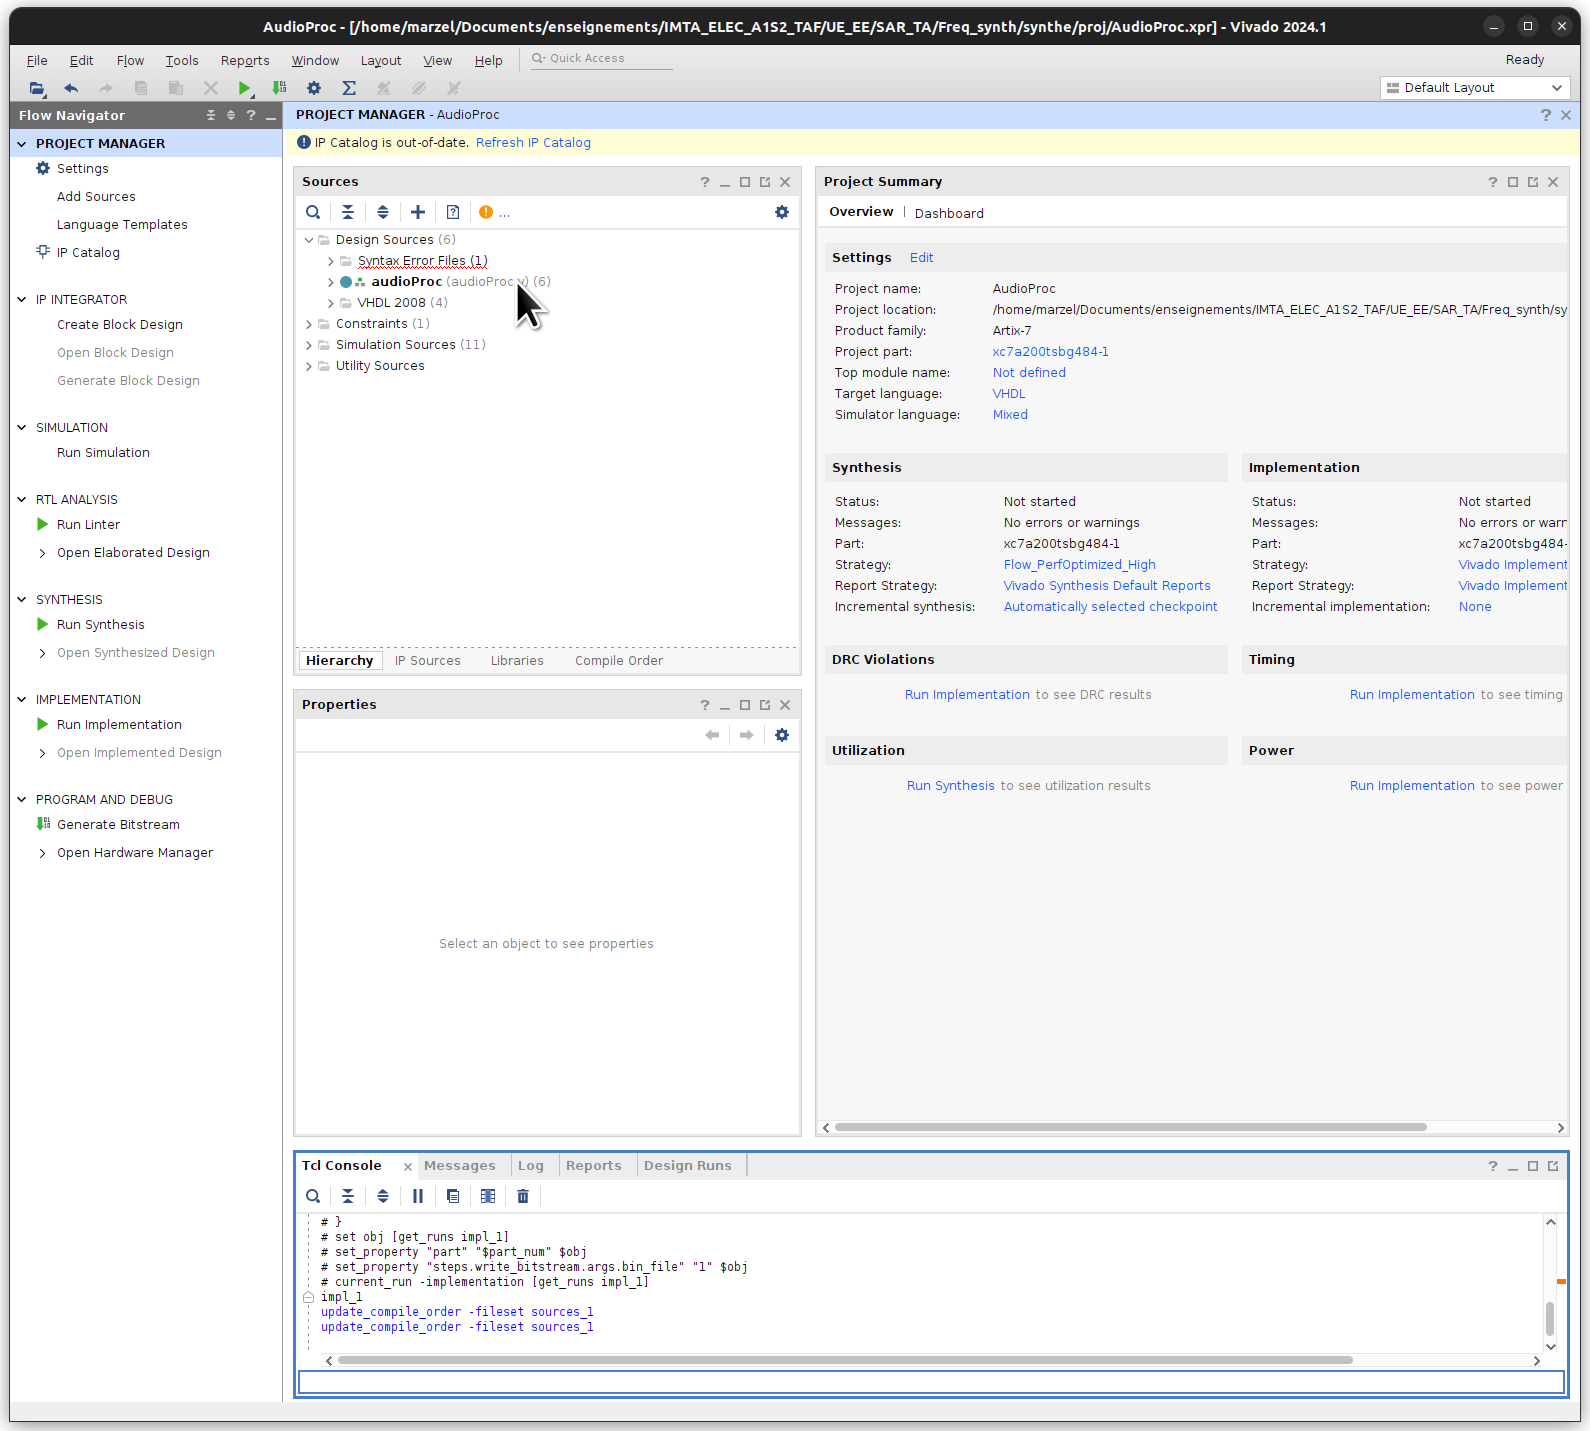This screenshot has height=1431, width=1590.
Task: Click Run Linter in Flow Navigator
Action: click(88, 525)
